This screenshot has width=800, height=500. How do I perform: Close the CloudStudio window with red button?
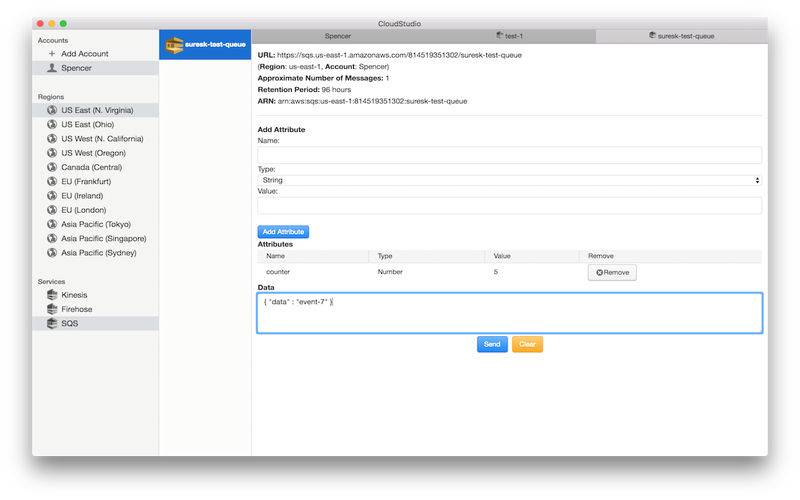40,23
